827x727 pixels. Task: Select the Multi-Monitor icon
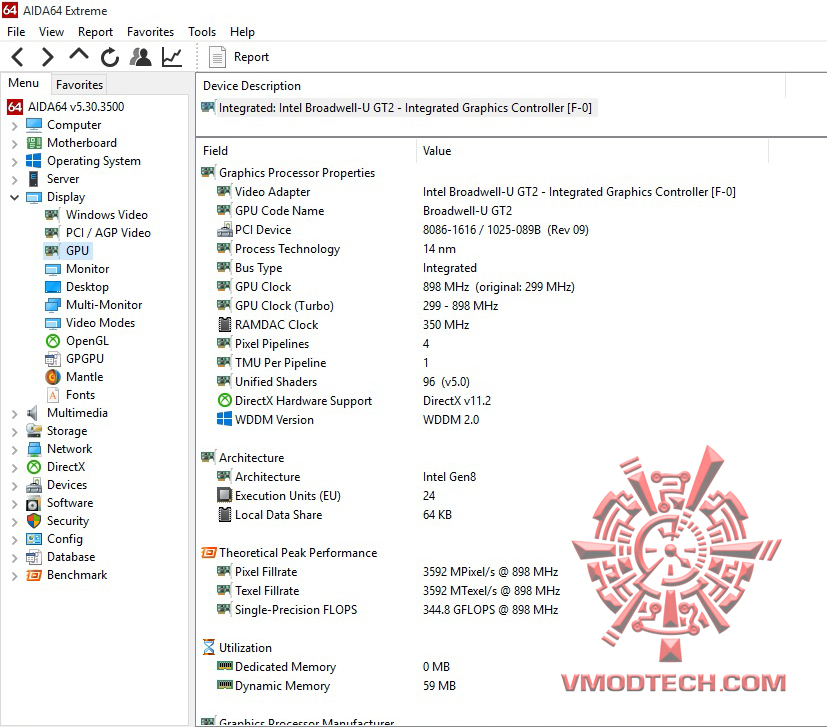point(53,305)
